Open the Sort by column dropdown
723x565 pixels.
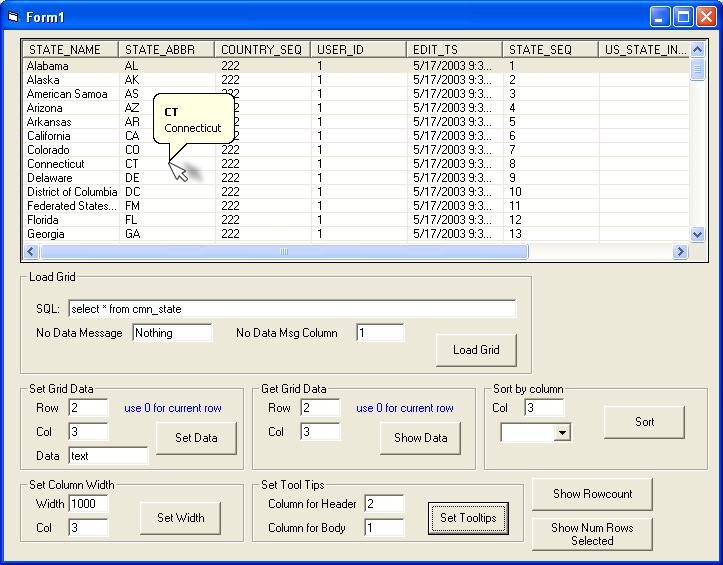[x=562, y=433]
